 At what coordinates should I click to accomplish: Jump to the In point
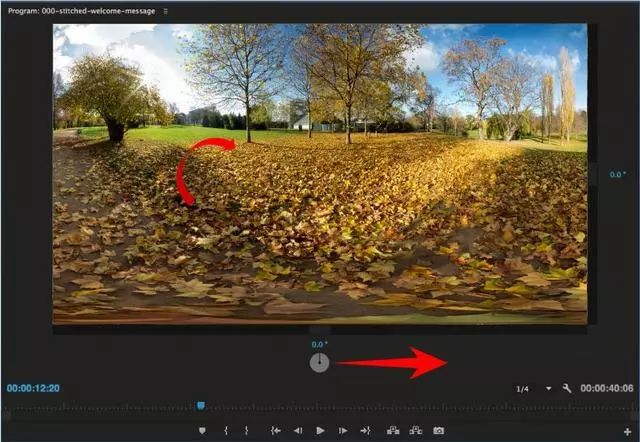(x=276, y=431)
